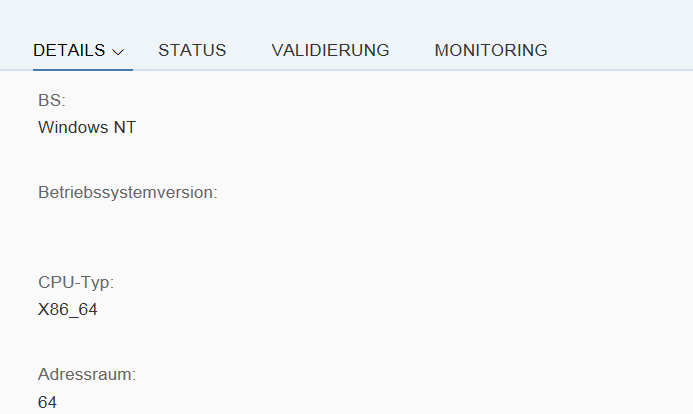Open the VALIDIERUNG tab
The width and height of the screenshot is (693, 414).
point(330,50)
